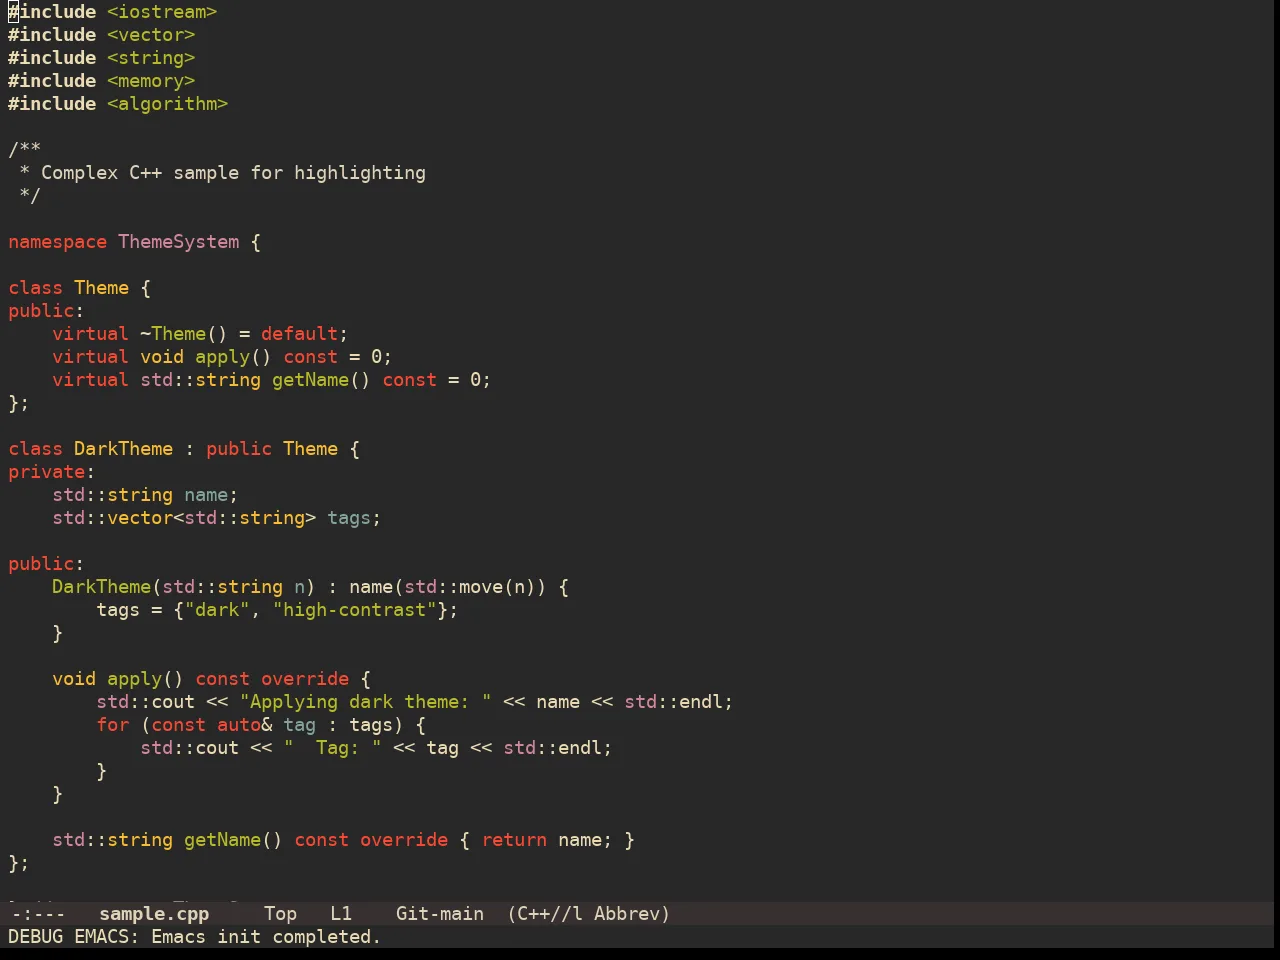Click the 'namespace' keyword
Image resolution: width=1280 pixels, height=960 pixels.
[57, 242]
